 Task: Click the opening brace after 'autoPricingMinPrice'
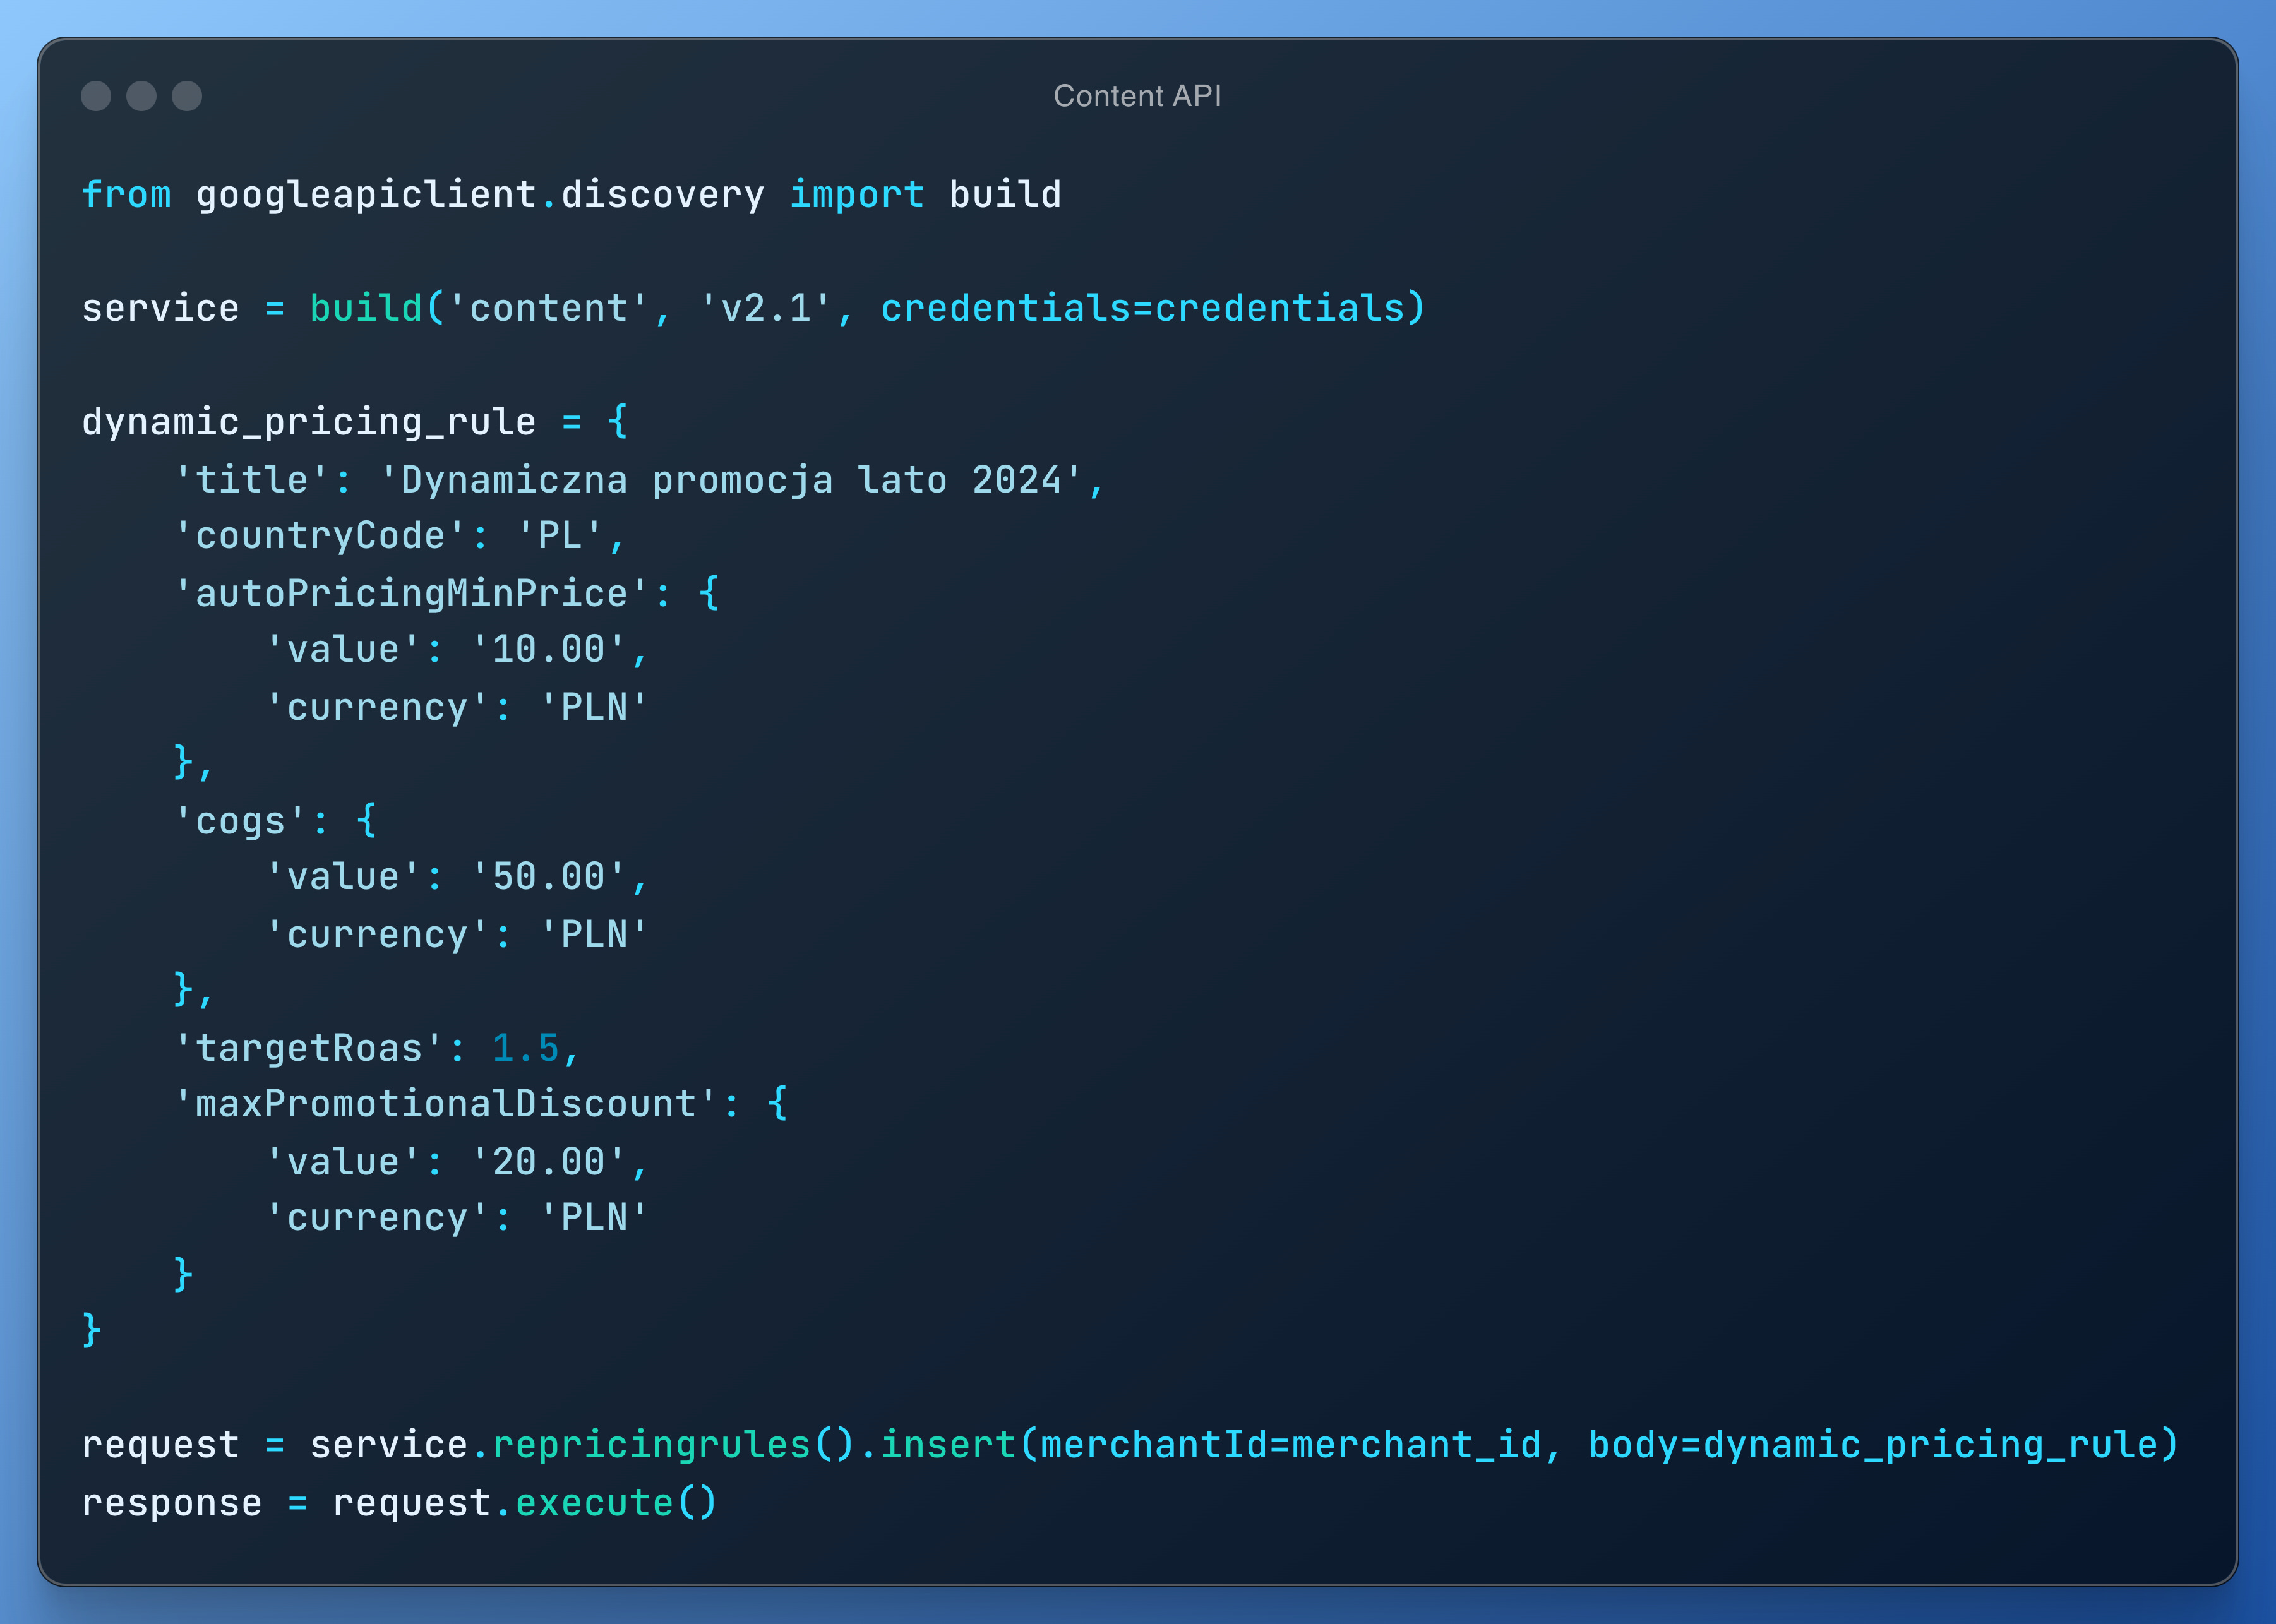(x=709, y=593)
